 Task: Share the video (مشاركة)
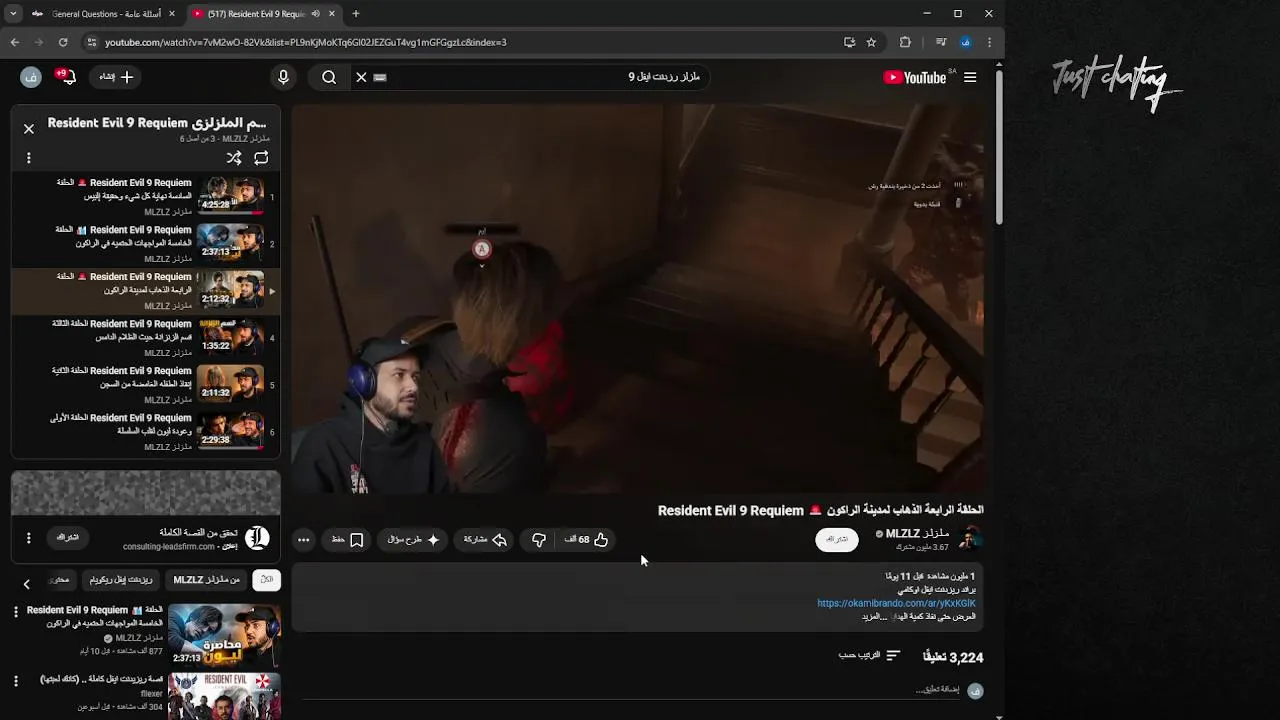point(485,540)
